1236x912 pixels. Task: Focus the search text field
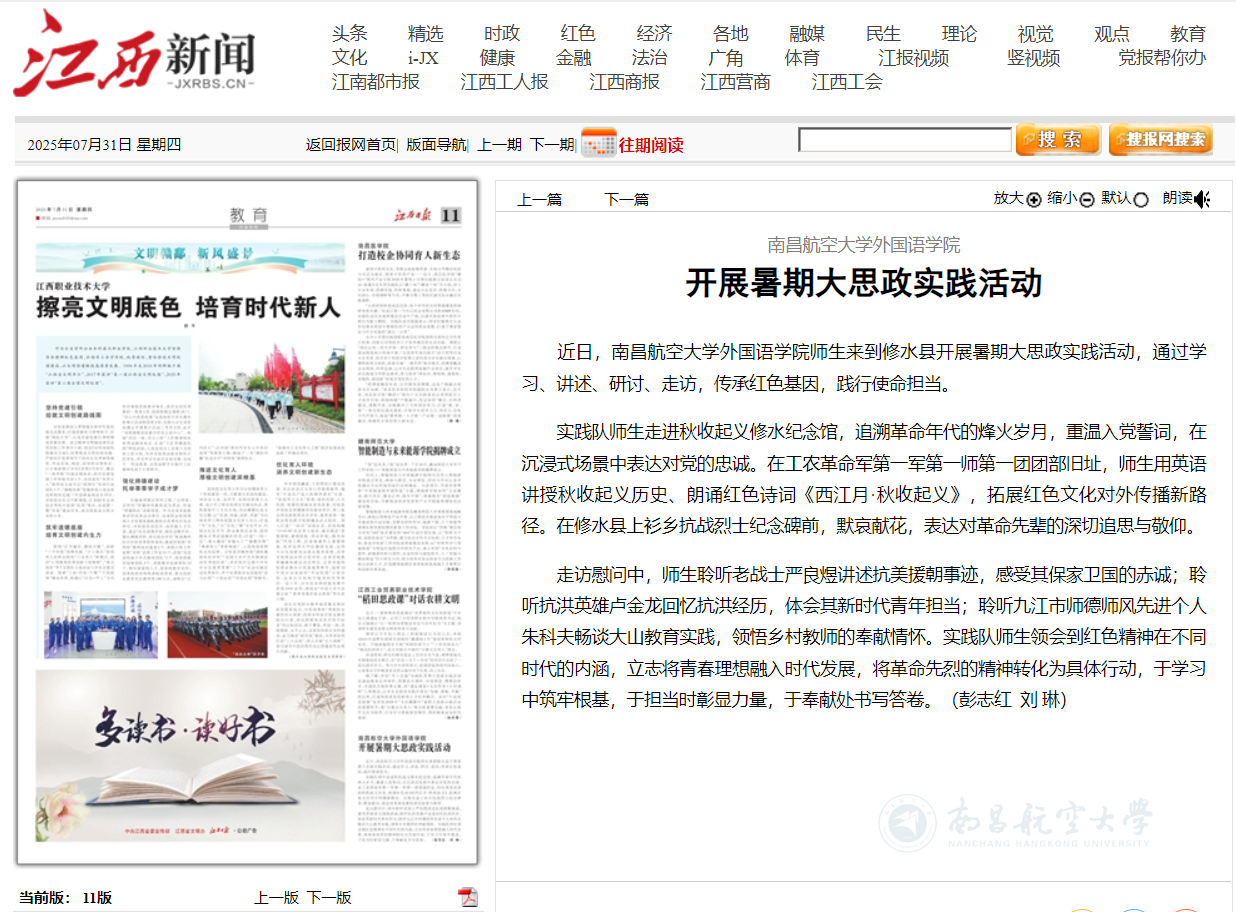pyautogui.click(x=905, y=140)
